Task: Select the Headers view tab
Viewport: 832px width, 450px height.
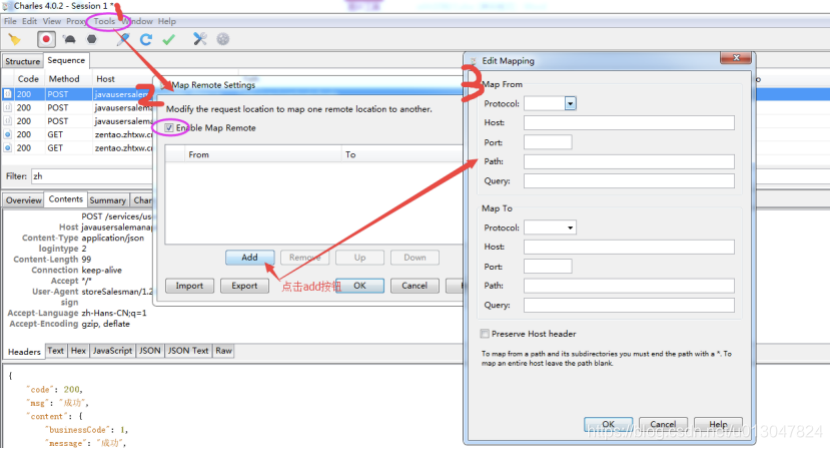Action: point(24,351)
